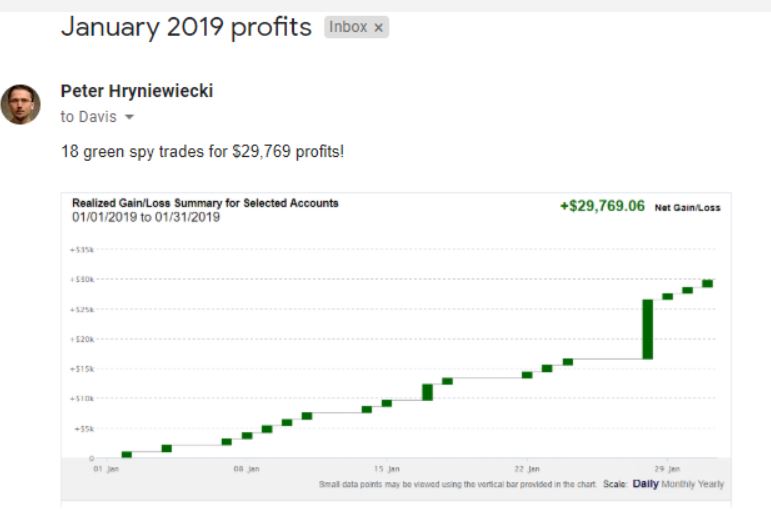Switch chart scale to Monthly
The width and height of the screenshot is (771, 516).
[x=677, y=484]
